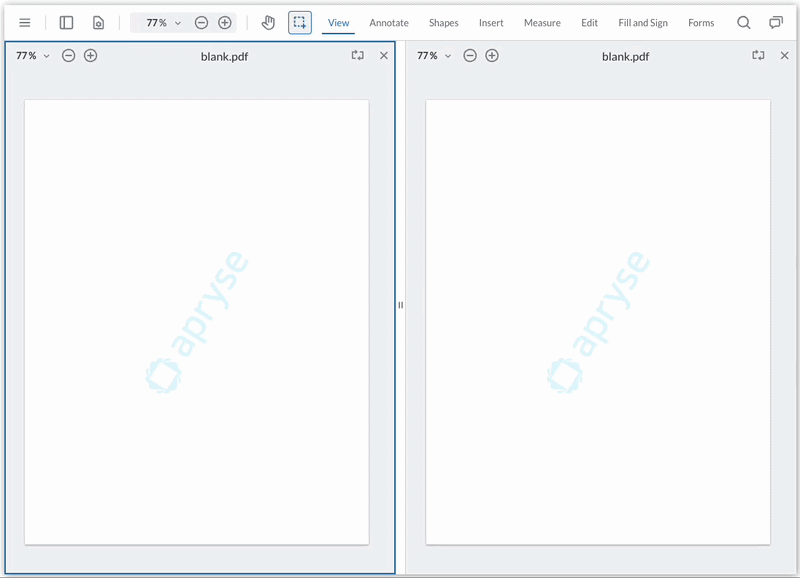Open the left pane zoom percentage dropdown
Screen dimensions: 800x578
[x=31, y=56]
